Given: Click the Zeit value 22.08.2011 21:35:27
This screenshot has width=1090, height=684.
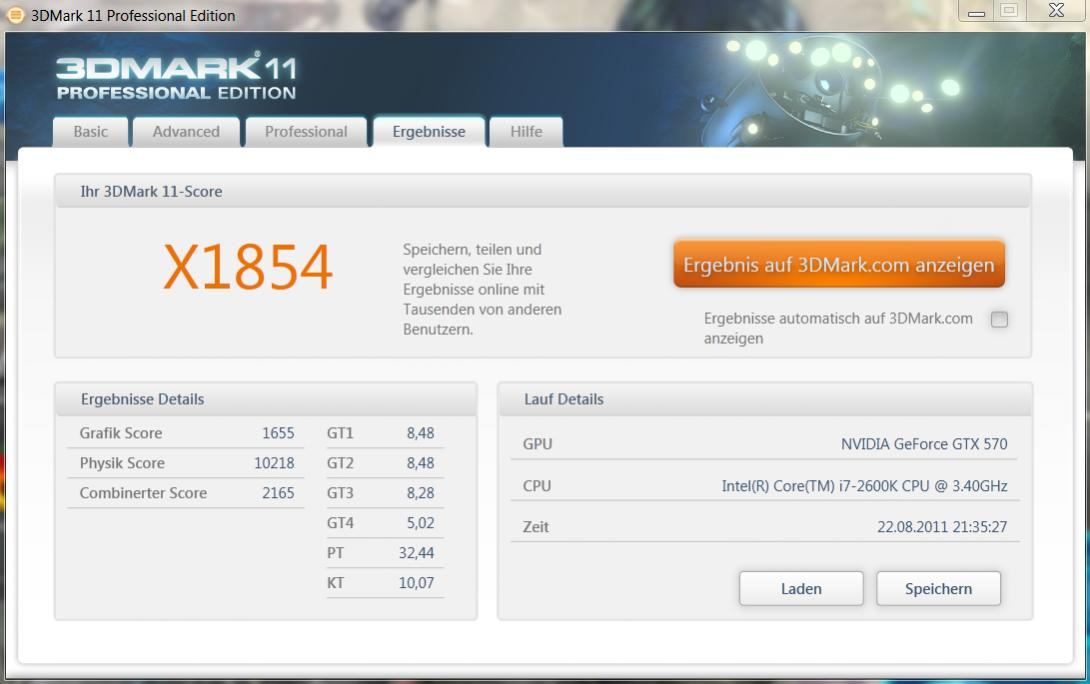Looking at the screenshot, I should (x=942, y=527).
